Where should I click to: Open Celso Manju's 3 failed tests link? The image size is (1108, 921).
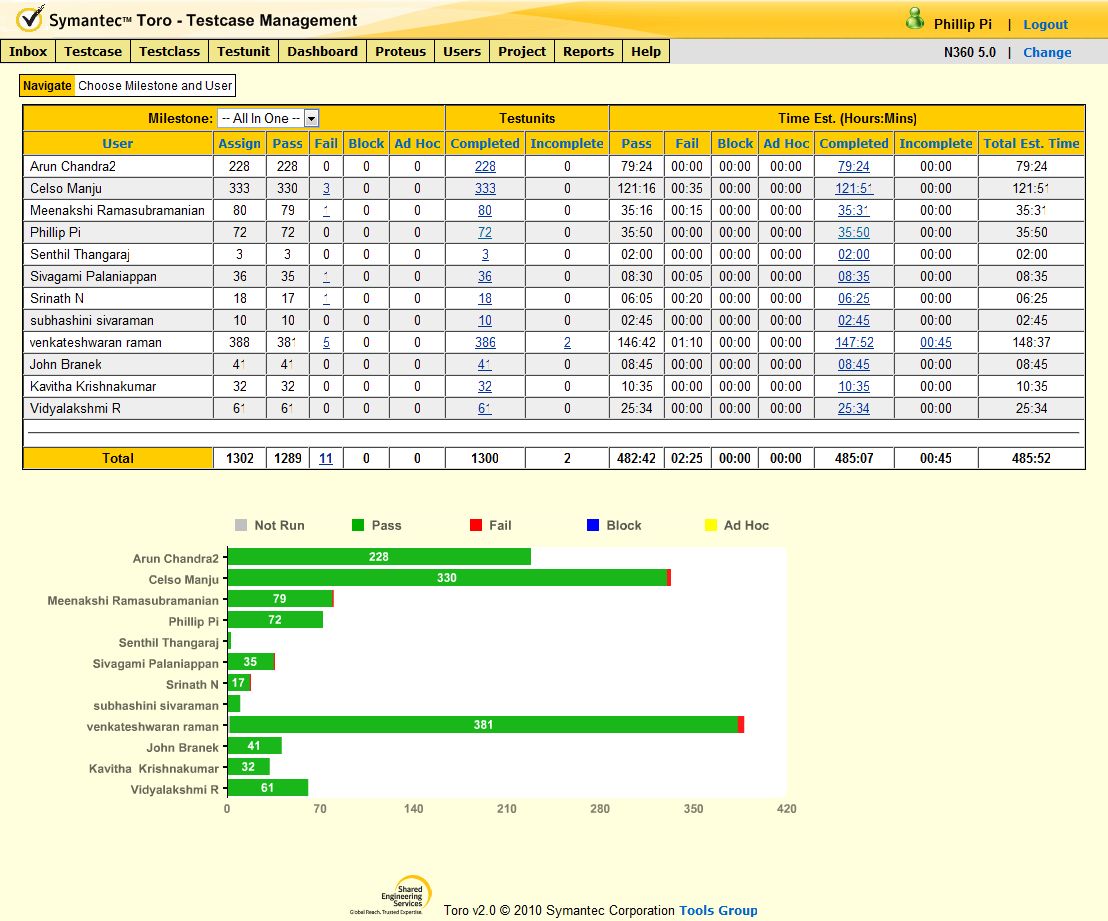pyautogui.click(x=326, y=188)
